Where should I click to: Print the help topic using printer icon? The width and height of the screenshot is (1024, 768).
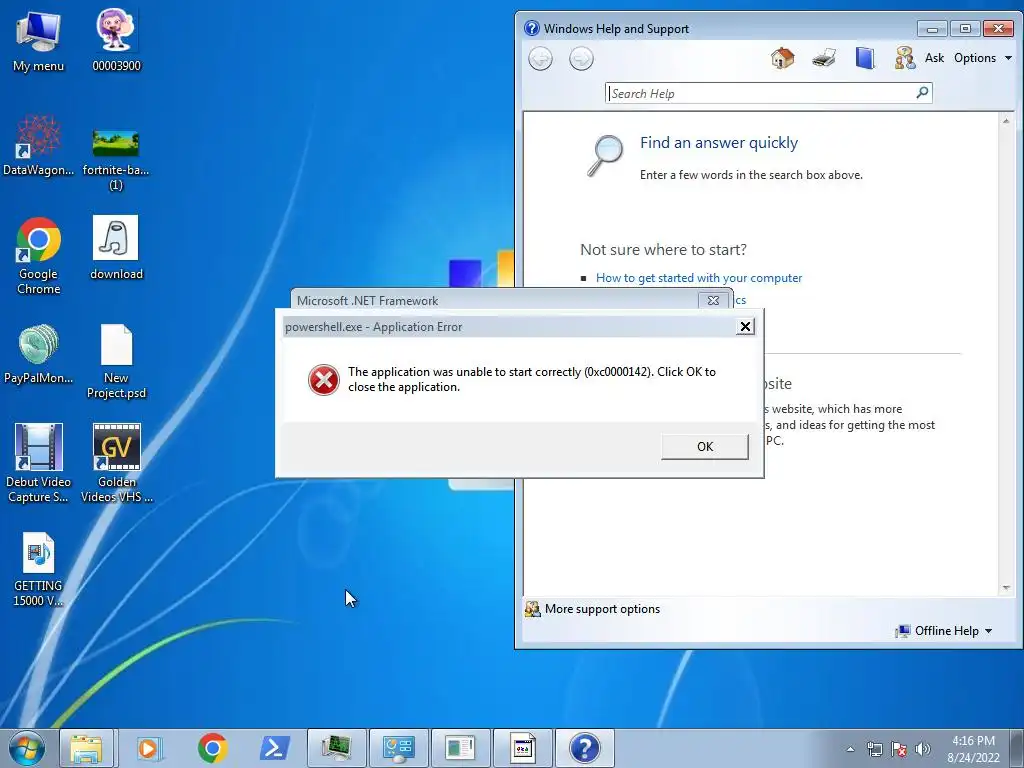click(x=824, y=58)
